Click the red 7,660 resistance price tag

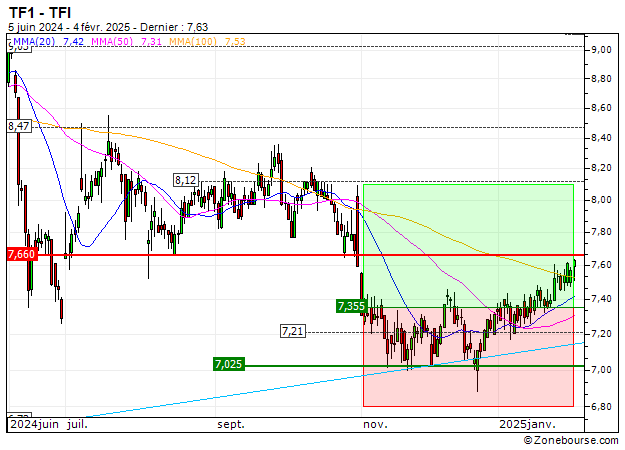[21, 255]
